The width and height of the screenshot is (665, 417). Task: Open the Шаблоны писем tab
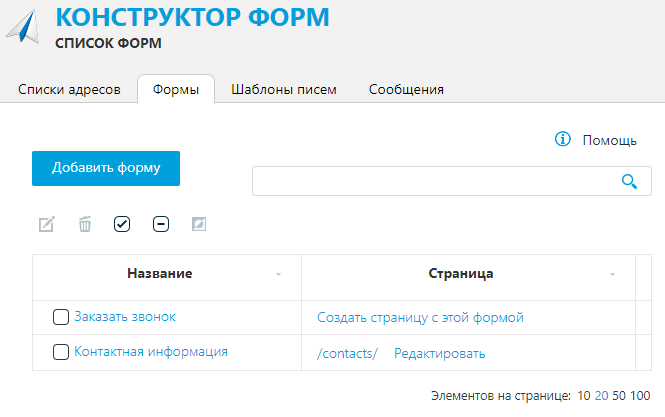tap(284, 90)
